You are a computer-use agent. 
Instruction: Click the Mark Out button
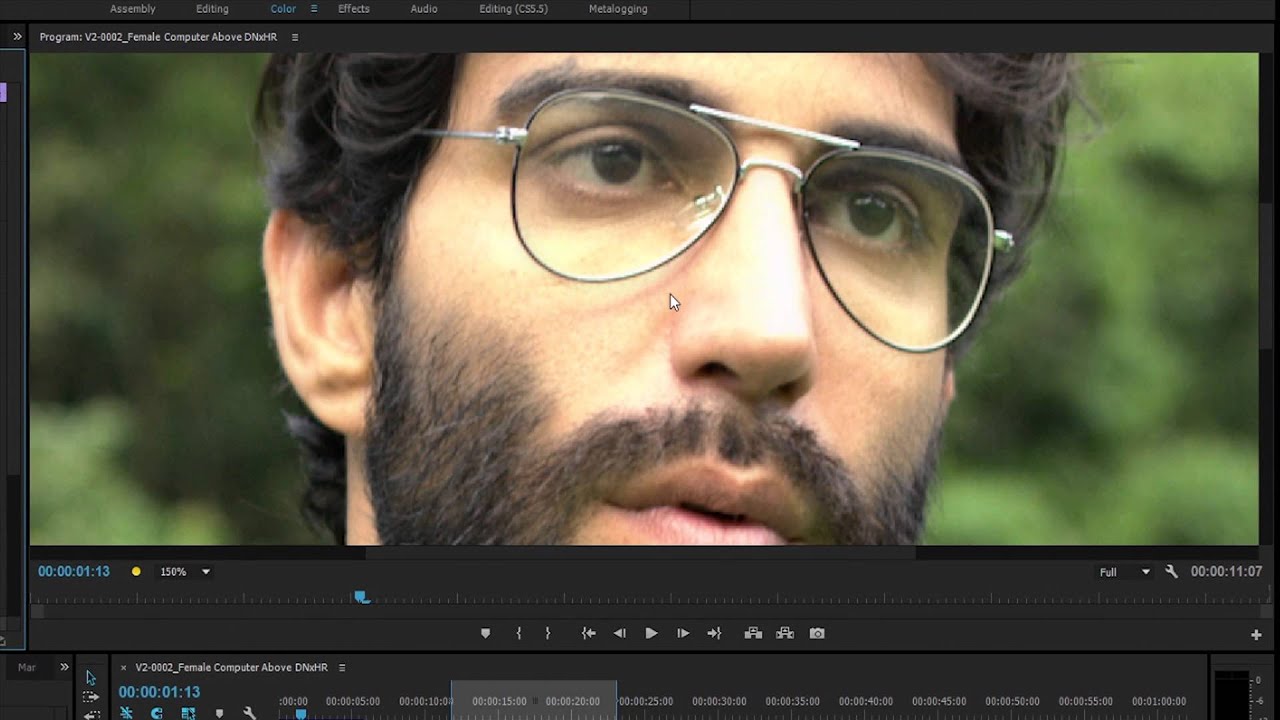click(547, 633)
